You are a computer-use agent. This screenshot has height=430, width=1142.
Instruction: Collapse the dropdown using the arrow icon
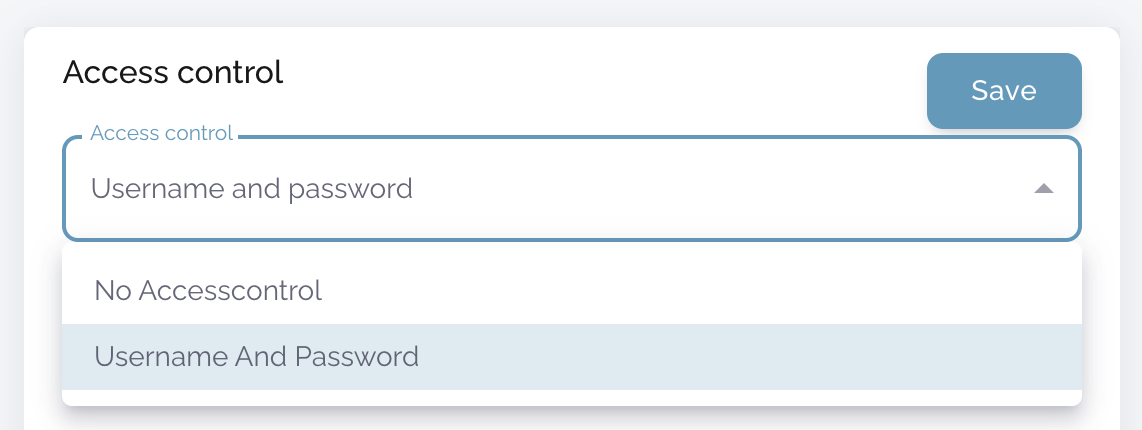1044,188
